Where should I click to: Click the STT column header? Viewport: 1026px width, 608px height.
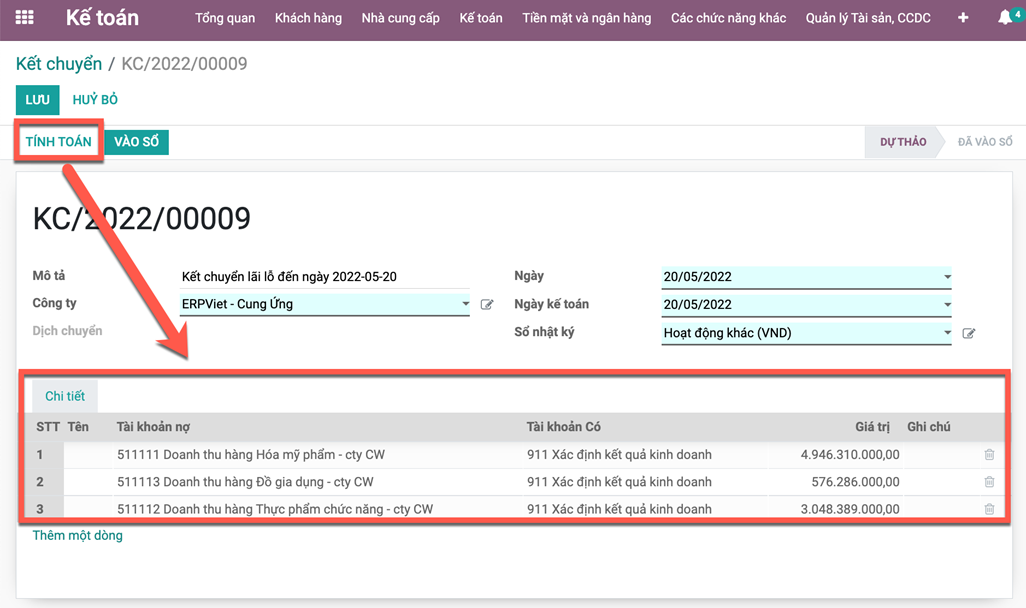click(x=48, y=427)
